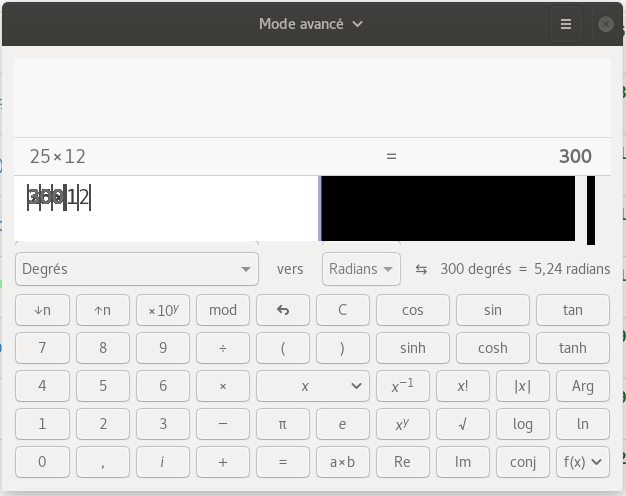The width and height of the screenshot is (626, 496).
Task: Click the division ÷ key
Action: (x=223, y=348)
